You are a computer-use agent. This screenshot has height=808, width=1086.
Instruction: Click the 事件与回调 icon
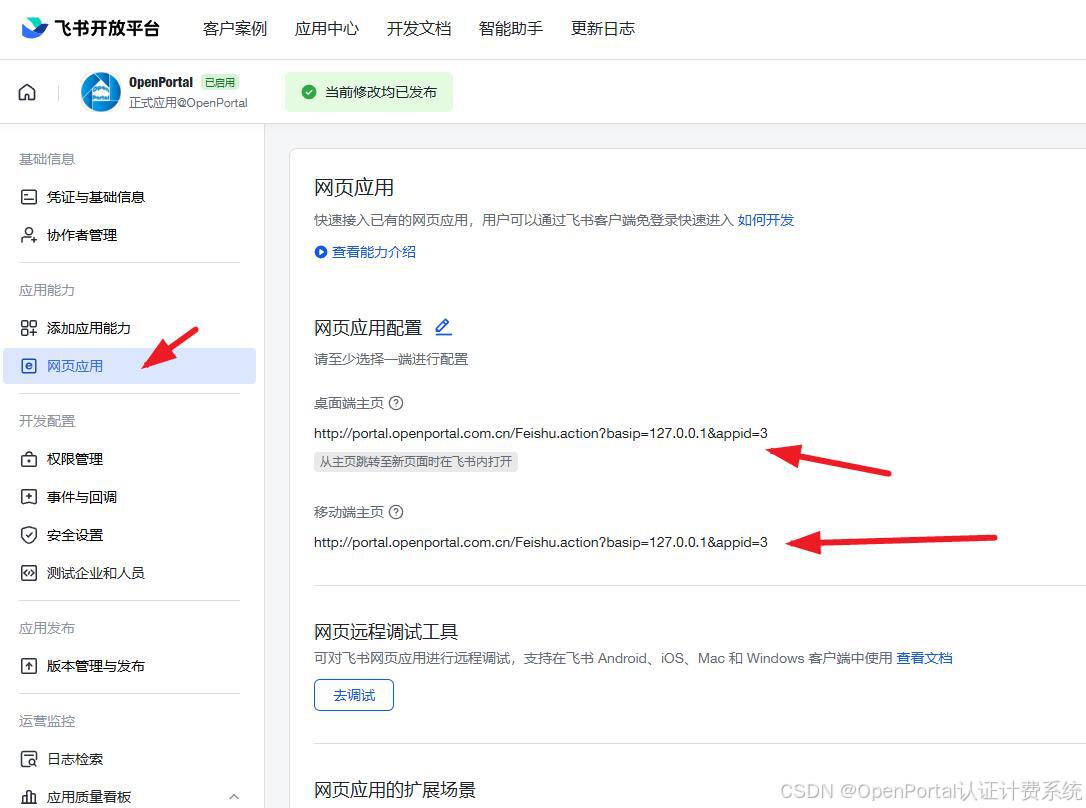[29, 497]
